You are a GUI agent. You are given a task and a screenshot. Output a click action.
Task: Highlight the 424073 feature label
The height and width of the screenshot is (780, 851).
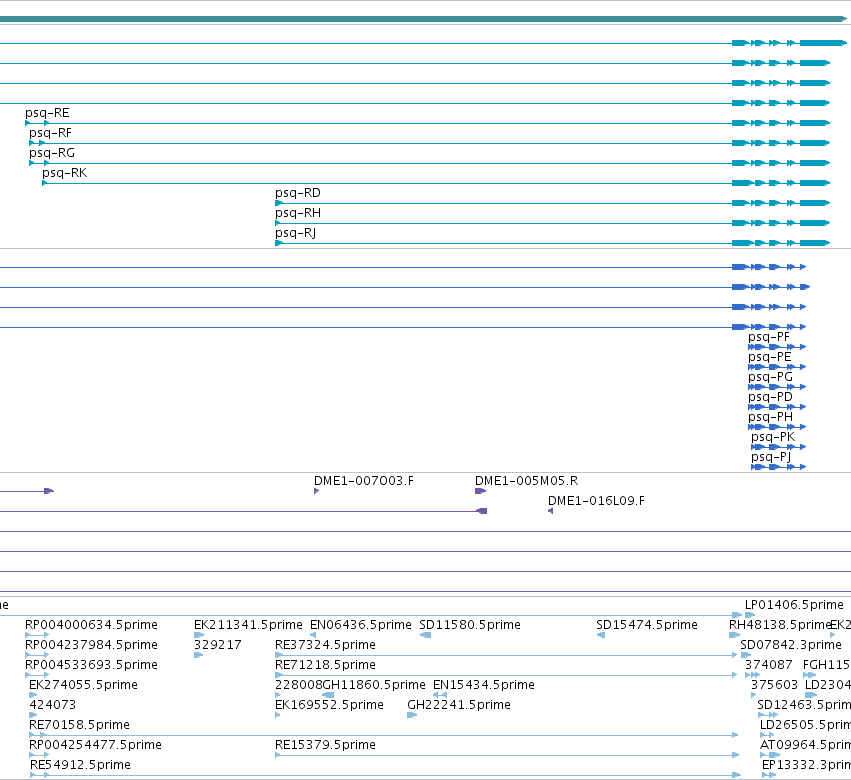tap(53, 706)
